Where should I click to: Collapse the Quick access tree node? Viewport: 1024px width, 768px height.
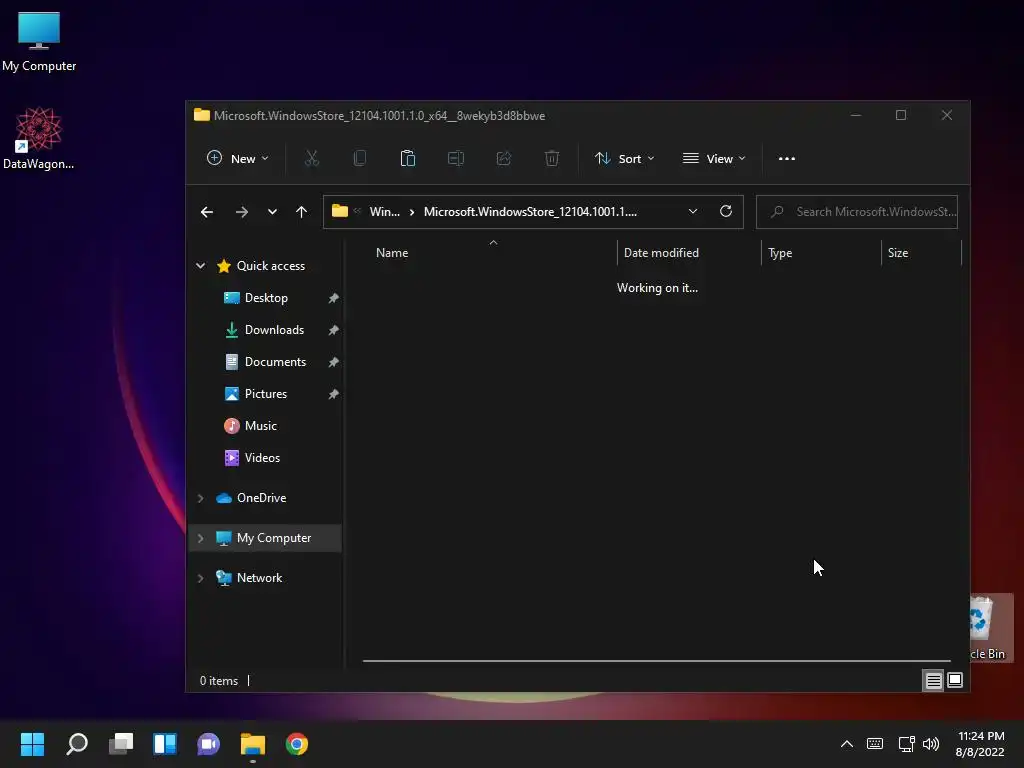200,266
